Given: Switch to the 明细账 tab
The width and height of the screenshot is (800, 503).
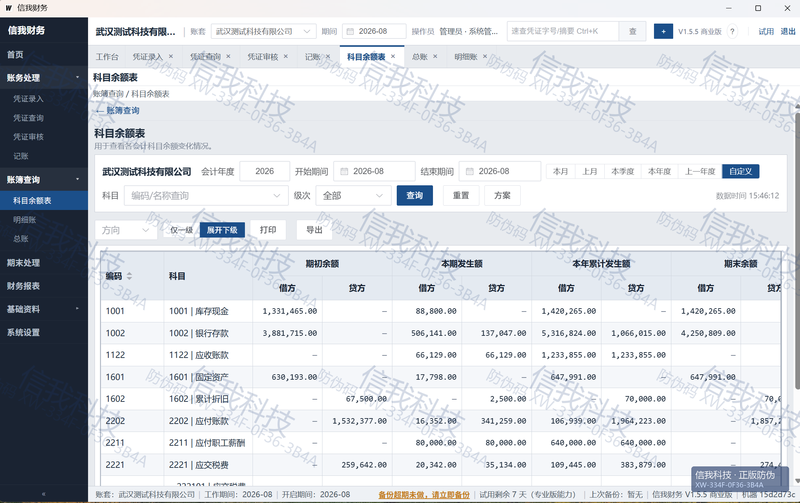Looking at the screenshot, I should pyautogui.click(x=466, y=57).
